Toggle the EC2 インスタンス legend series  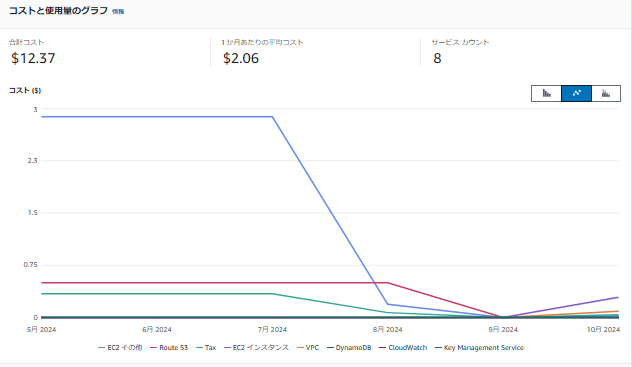tap(256, 348)
